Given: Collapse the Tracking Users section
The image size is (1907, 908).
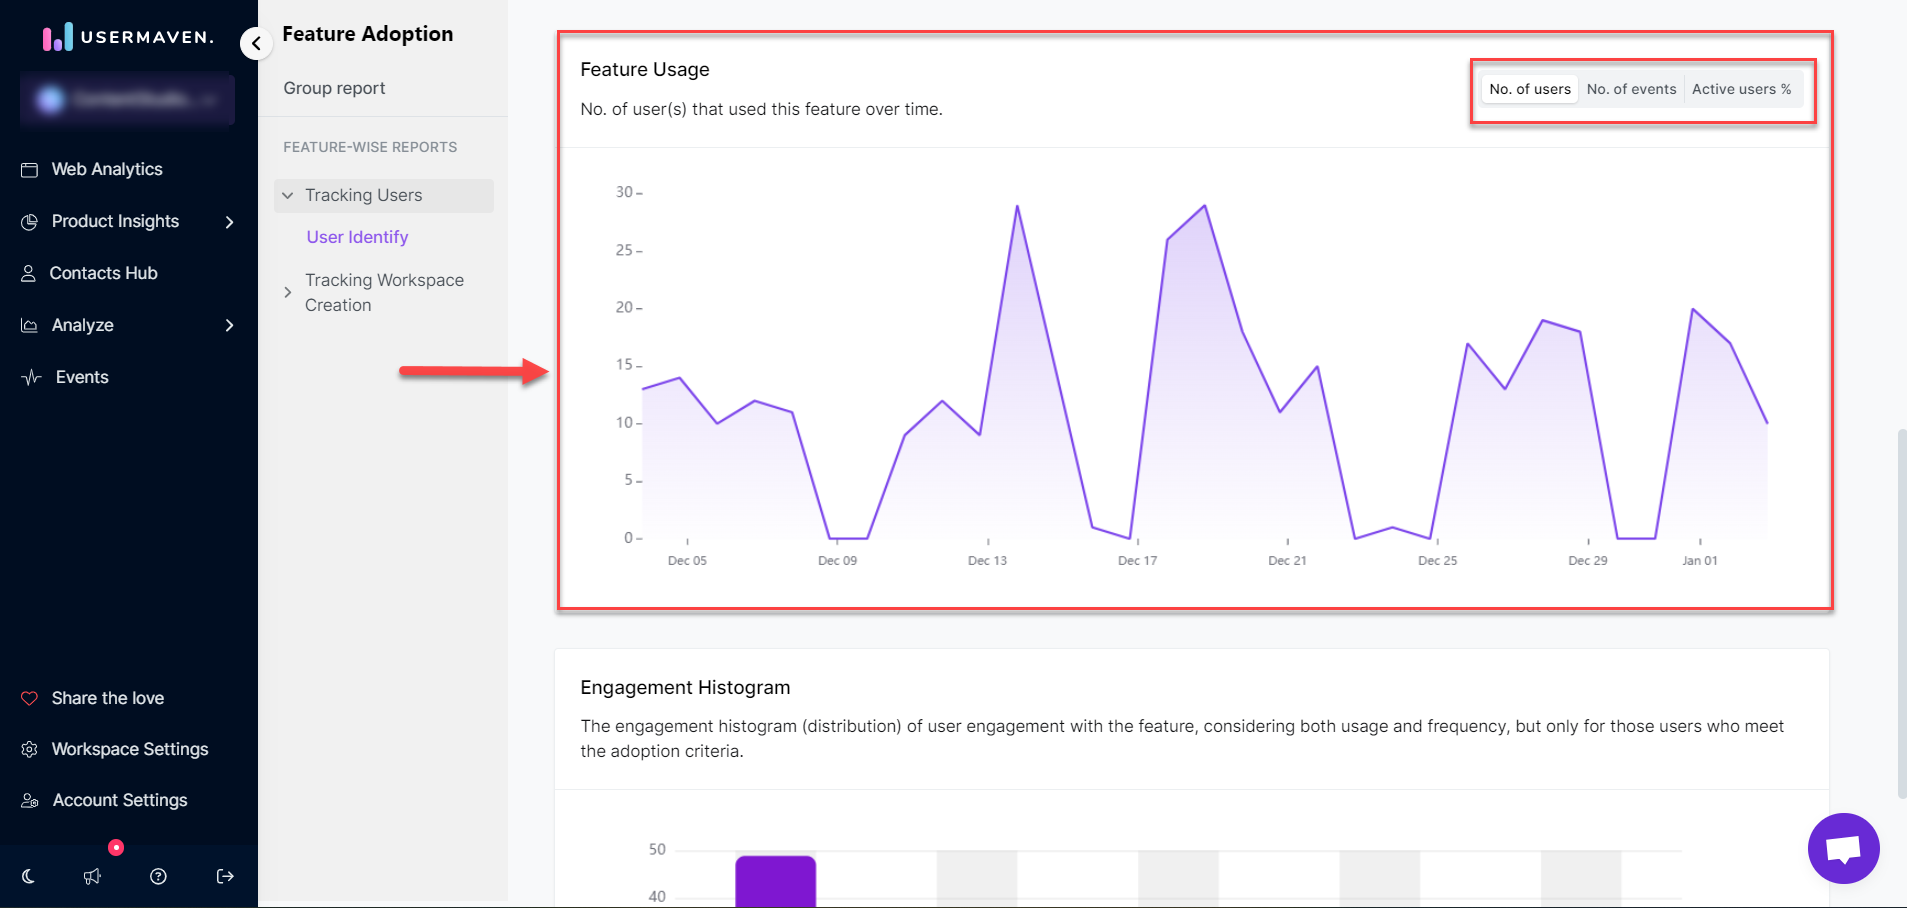Looking at the screenshot, I should 288,195.
